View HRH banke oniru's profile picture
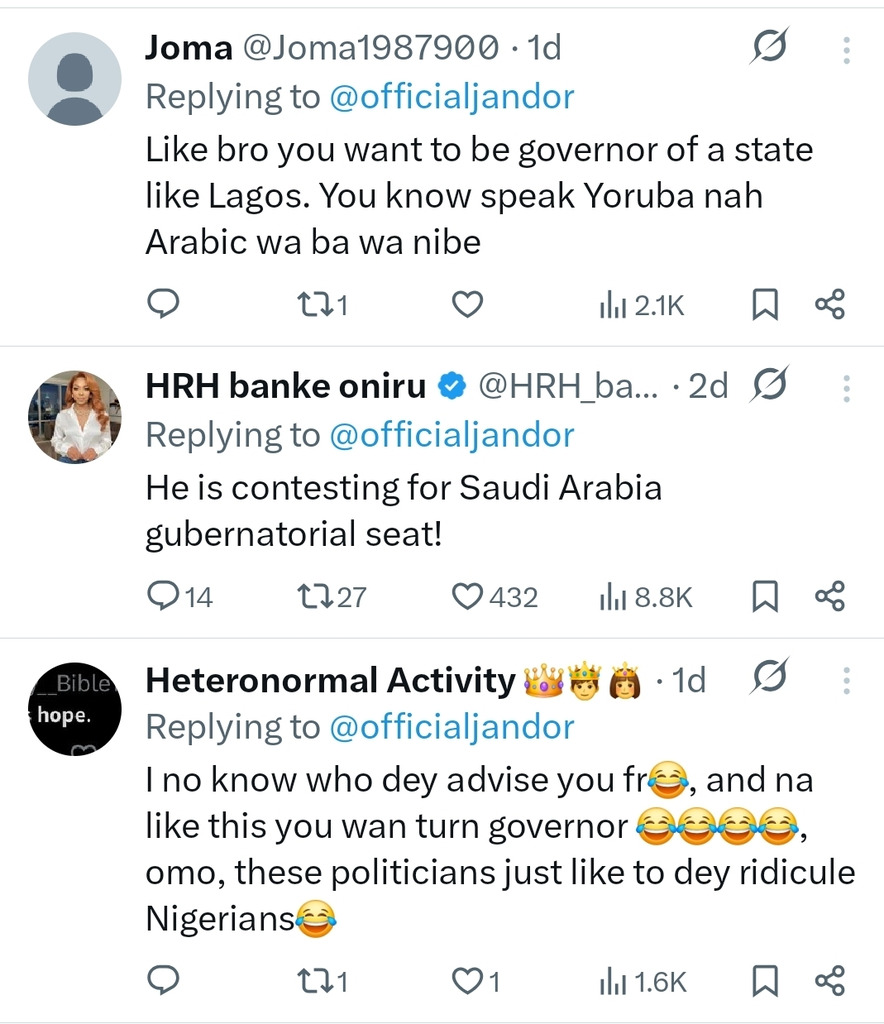The height and width of the screenshot is (1024, 884). [75, 417]
